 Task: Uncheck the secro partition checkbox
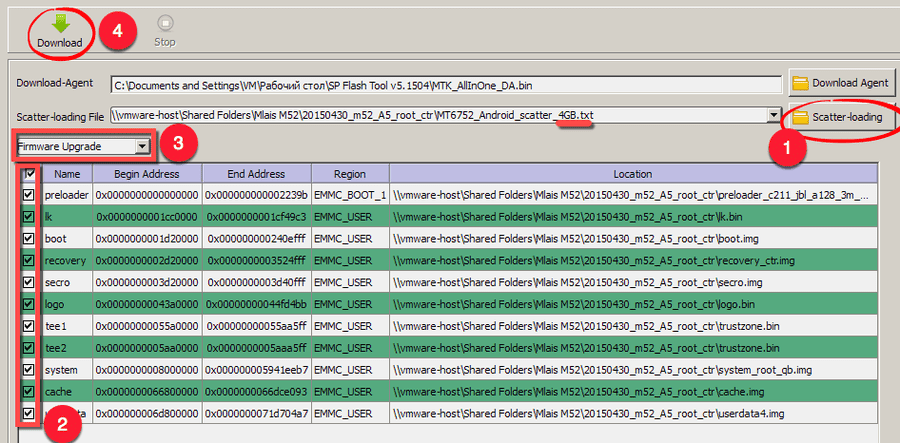28,282
